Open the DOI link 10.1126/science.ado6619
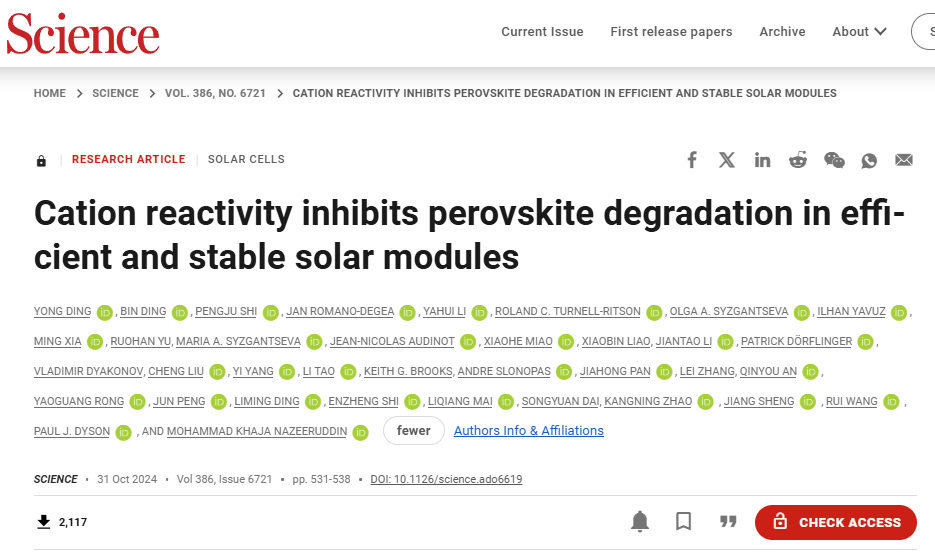Image resolution: width=935 pixels, height=558 pixels. (x=446, y=479)
